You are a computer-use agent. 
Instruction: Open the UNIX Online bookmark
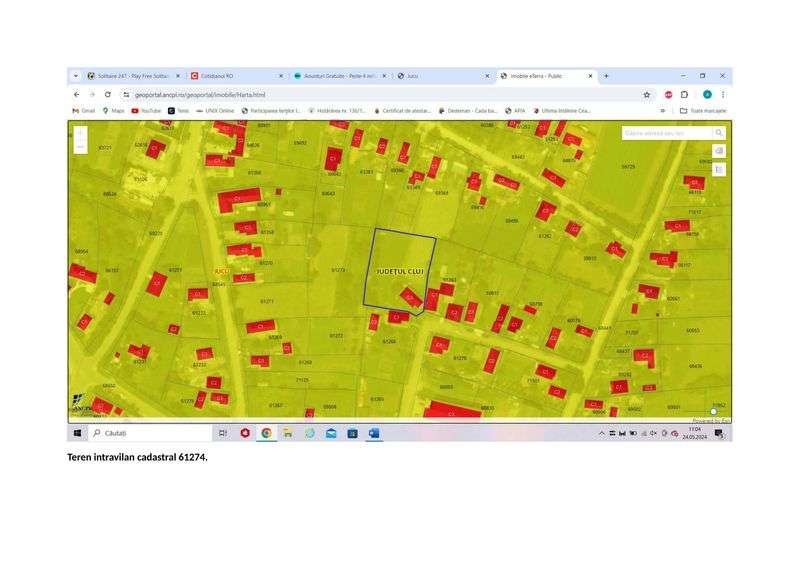click(215, 110)
